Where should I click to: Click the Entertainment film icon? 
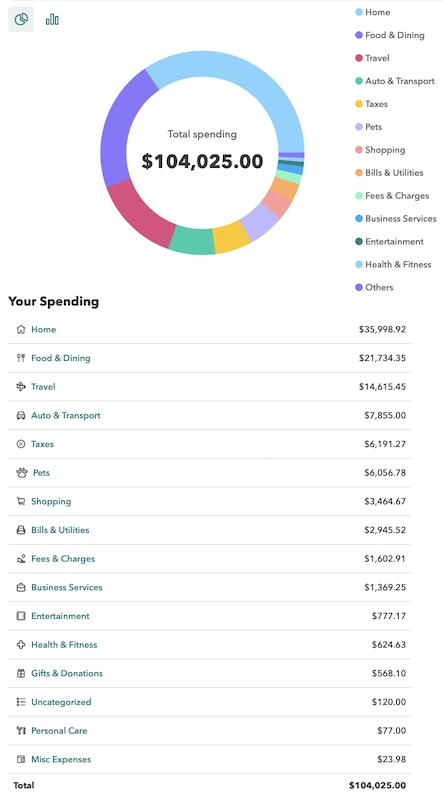(21, 616)
